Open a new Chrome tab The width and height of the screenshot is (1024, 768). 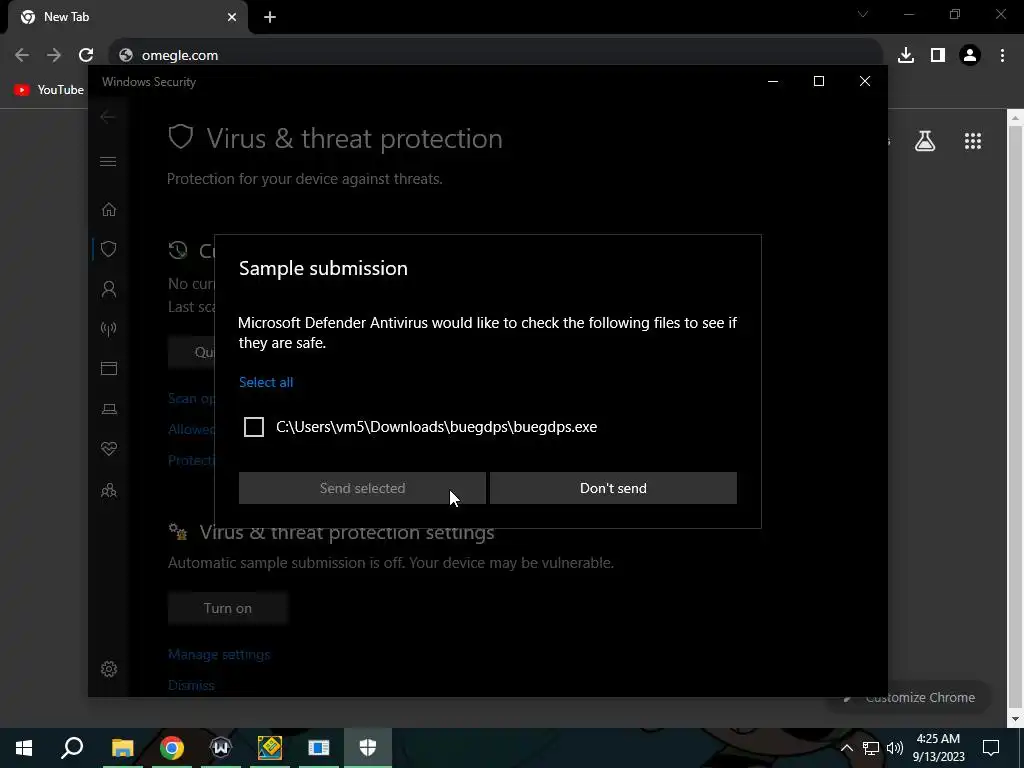[270, 17]
